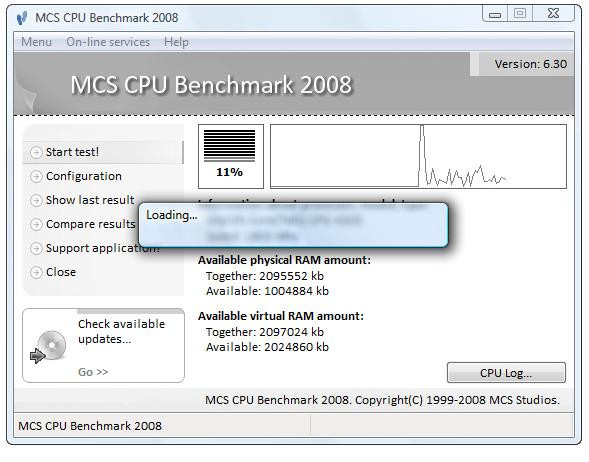Image resolution: width=589 pixels, height=462 pixels.
Task: Click the Close sidebar item
Action: [x=61, y=272]
